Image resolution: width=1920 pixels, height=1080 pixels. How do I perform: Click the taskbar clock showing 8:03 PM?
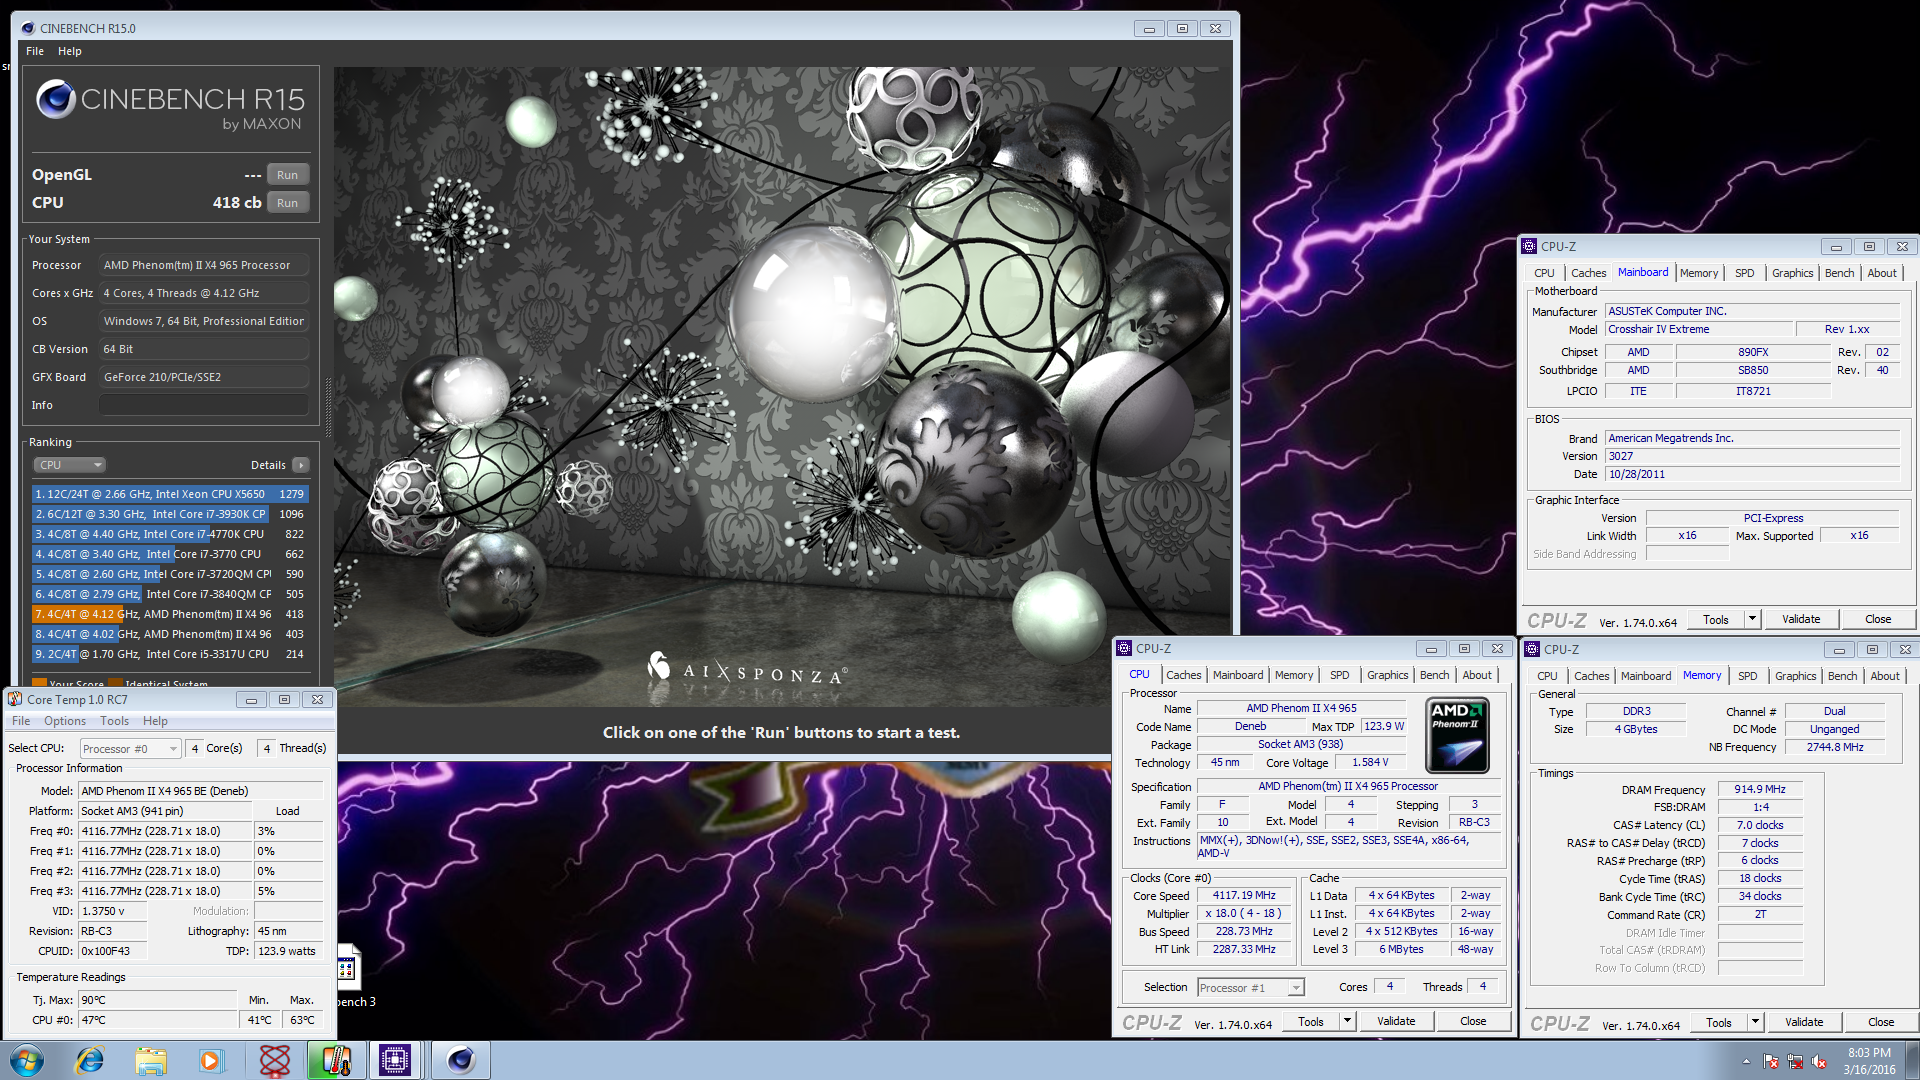(x=1869, y=1061)
